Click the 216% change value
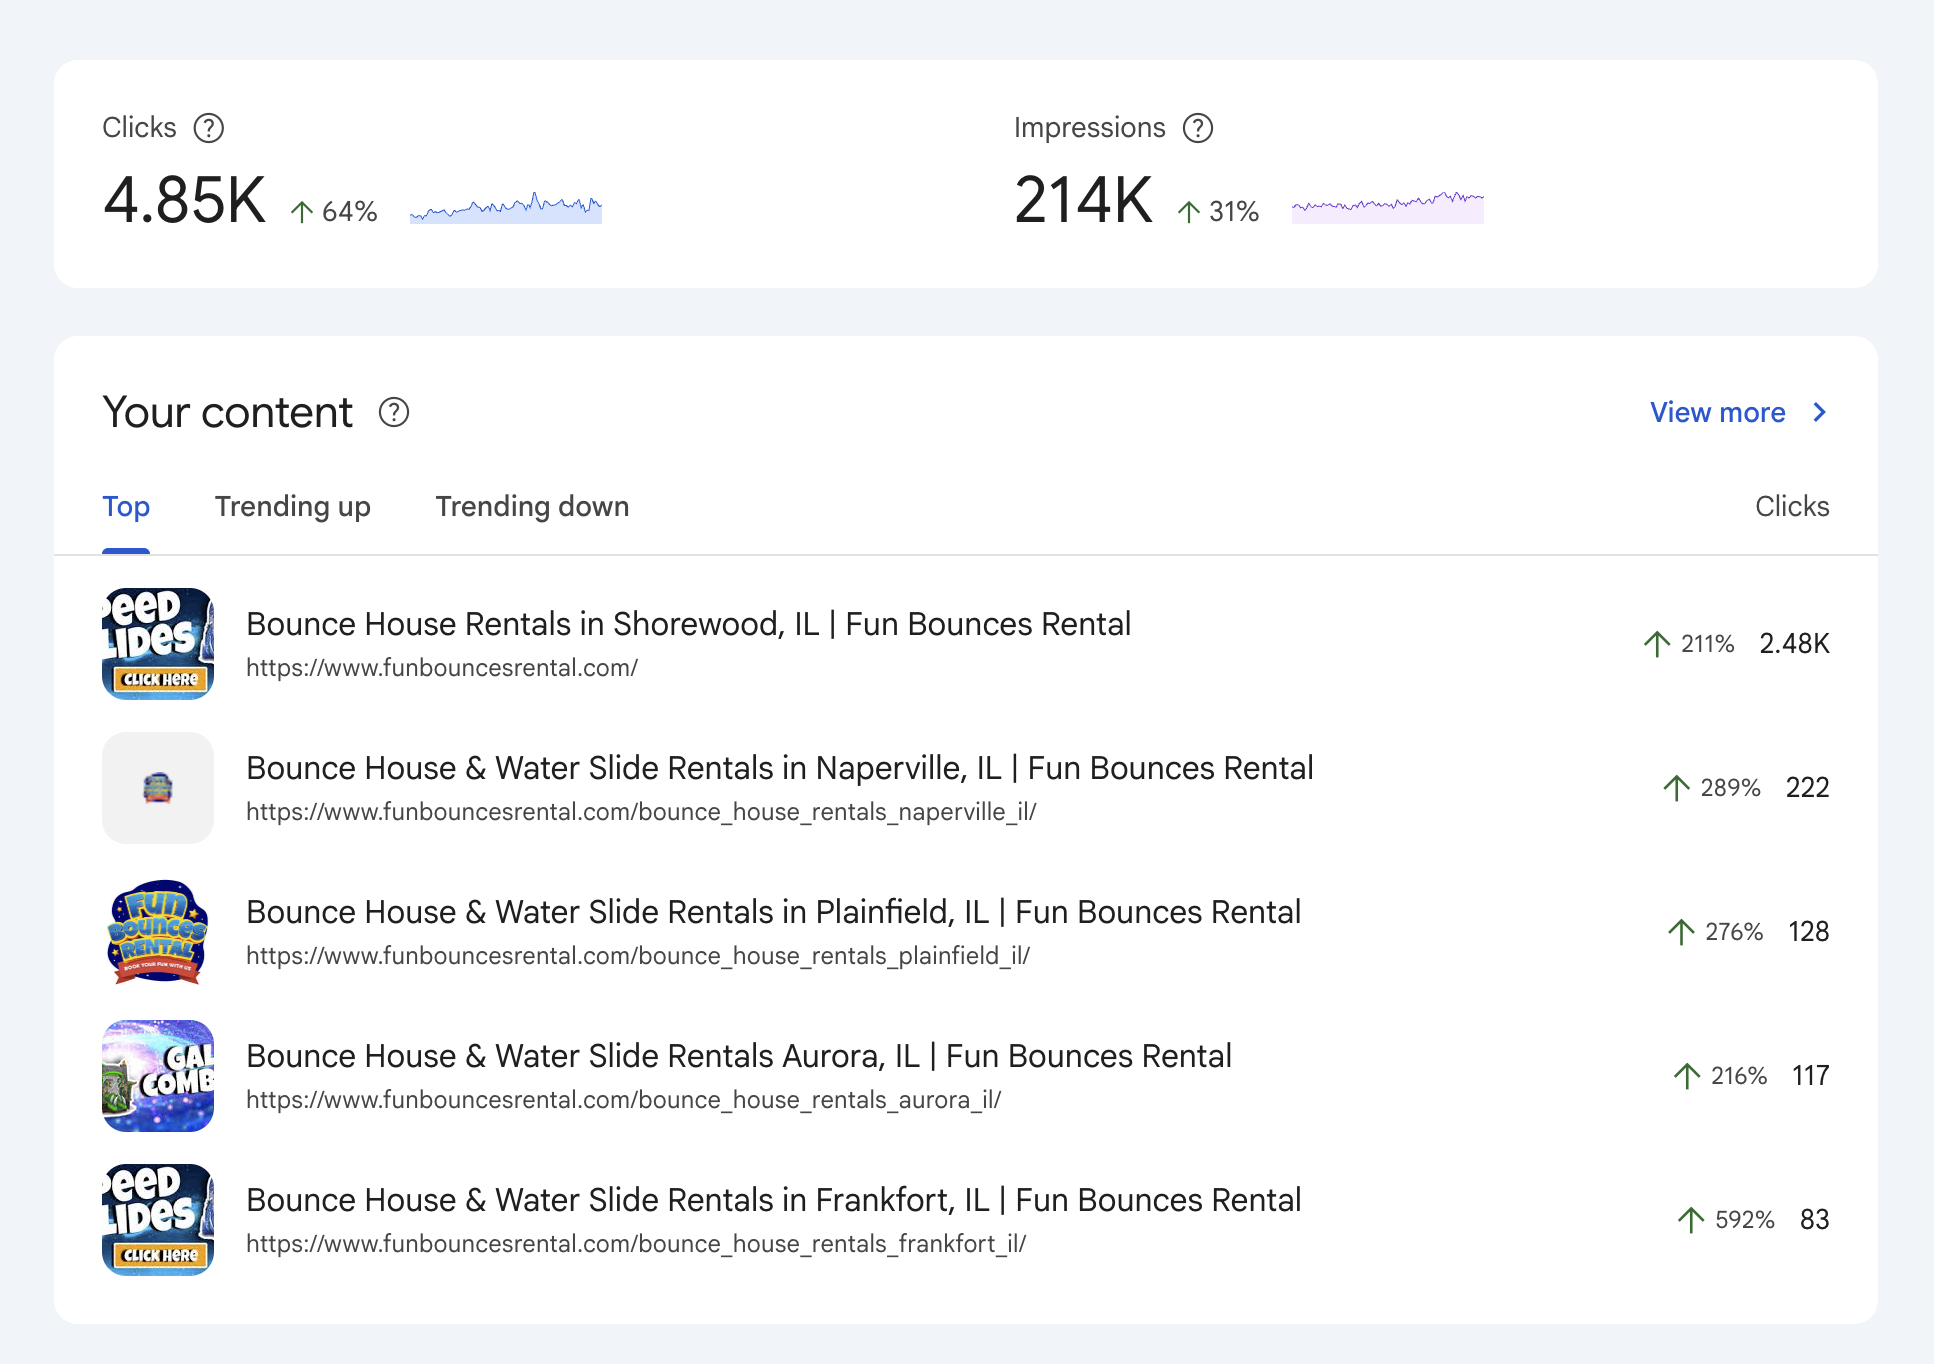This screenshot has height=1364, width=1934. point(1739,1076)
